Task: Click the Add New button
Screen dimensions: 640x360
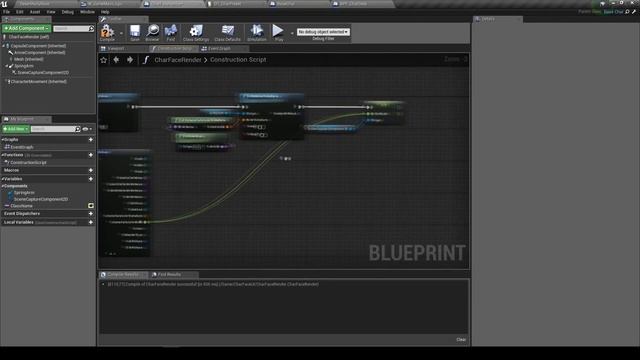Action: [x=16, y=129]
